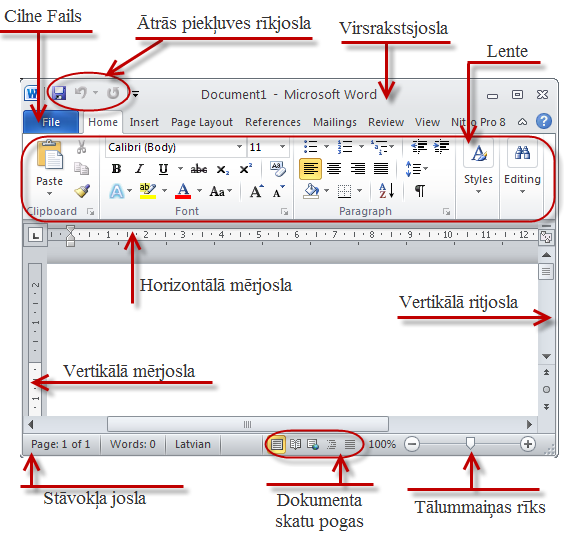Click the Copy icon under Cut
This screenshot has height=533, width=571.
(82, 168)
